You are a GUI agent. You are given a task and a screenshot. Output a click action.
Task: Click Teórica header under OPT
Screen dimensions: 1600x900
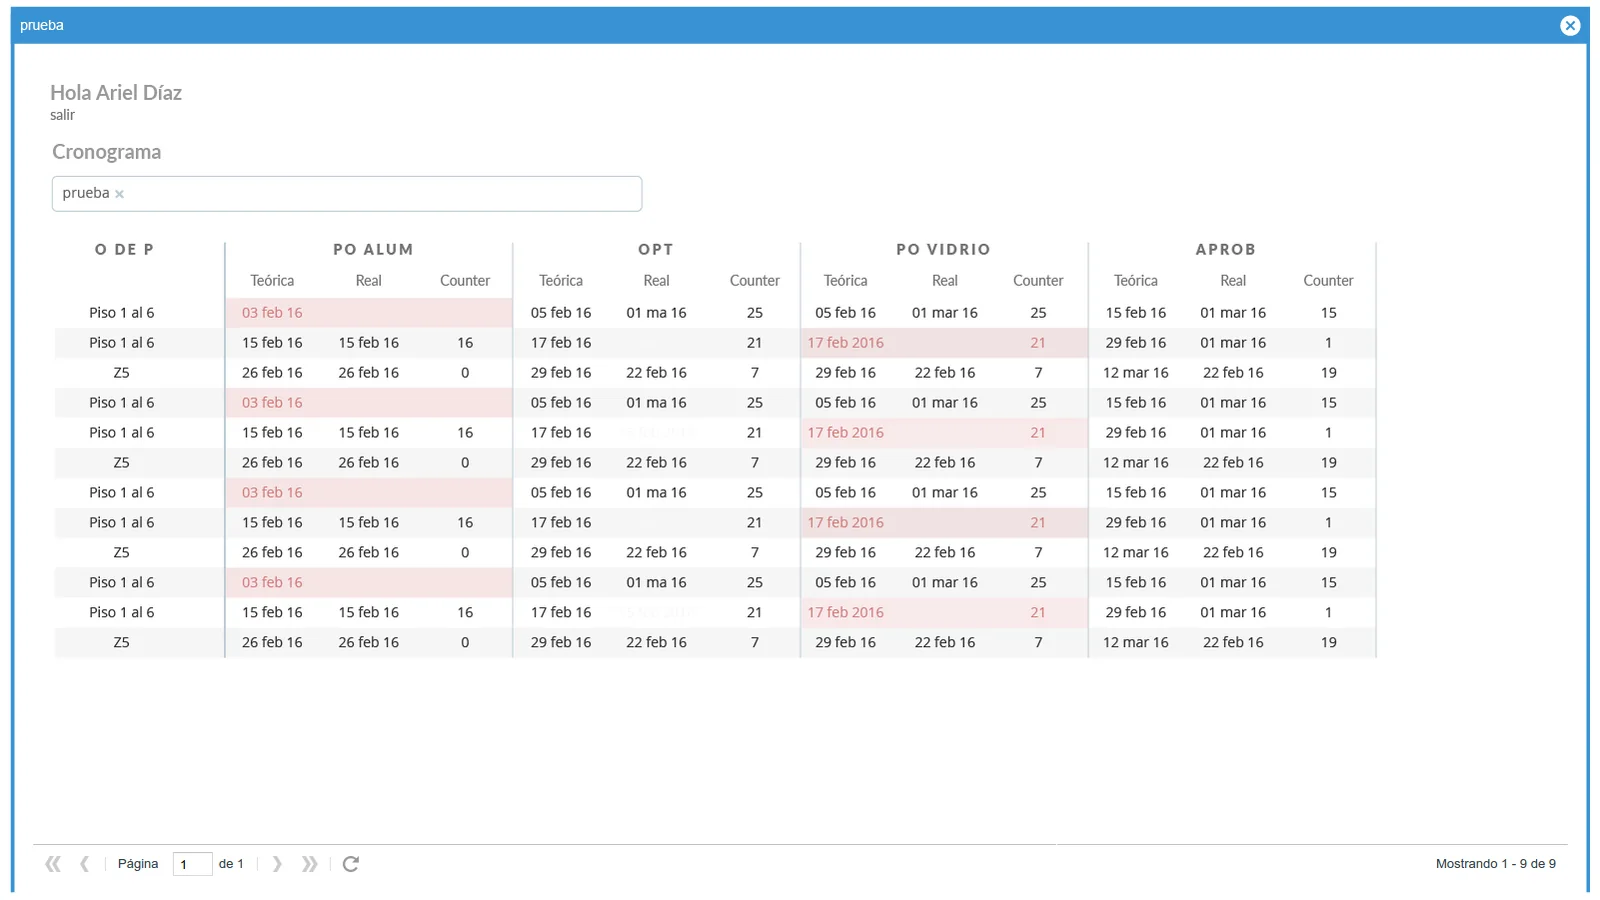(561, 281)
